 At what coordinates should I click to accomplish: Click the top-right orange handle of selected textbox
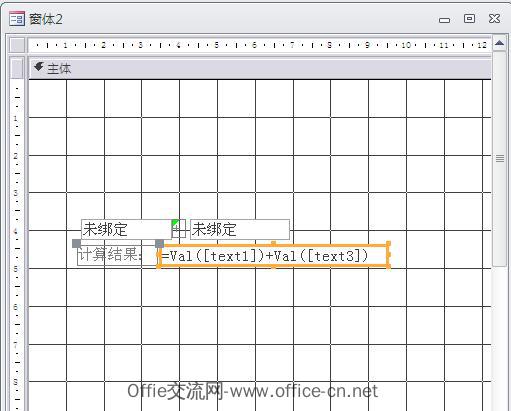[388, 244]
